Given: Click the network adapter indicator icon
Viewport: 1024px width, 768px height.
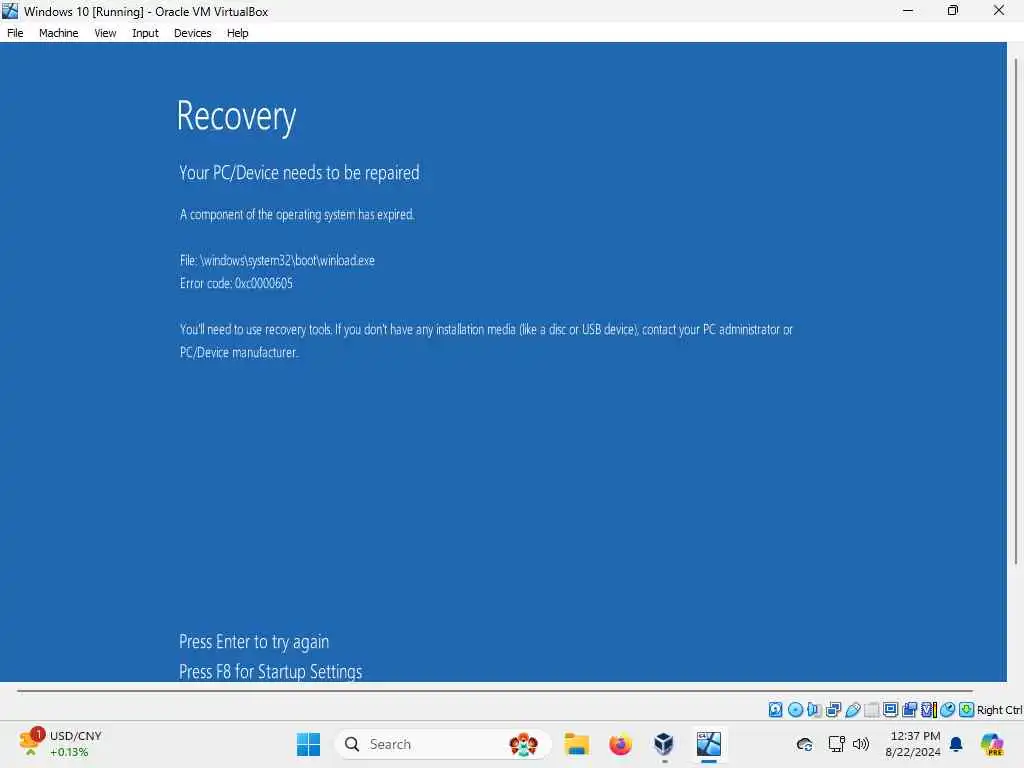Looking at the screenshot, I should click(x=833, y=709).
